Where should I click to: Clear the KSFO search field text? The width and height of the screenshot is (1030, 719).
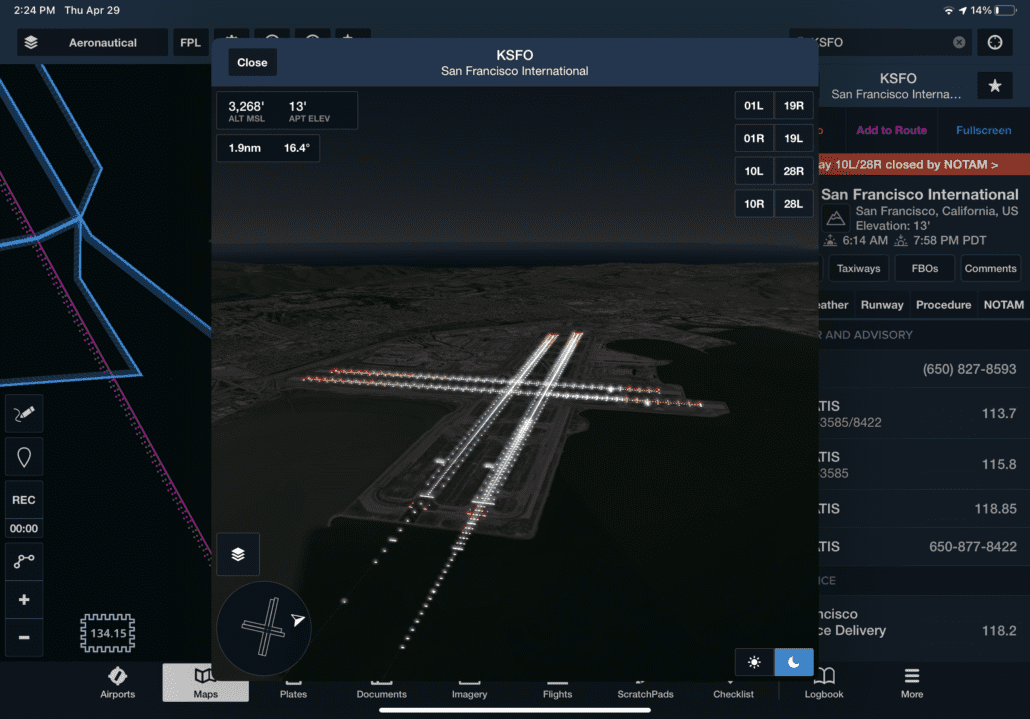coord(959,42)
